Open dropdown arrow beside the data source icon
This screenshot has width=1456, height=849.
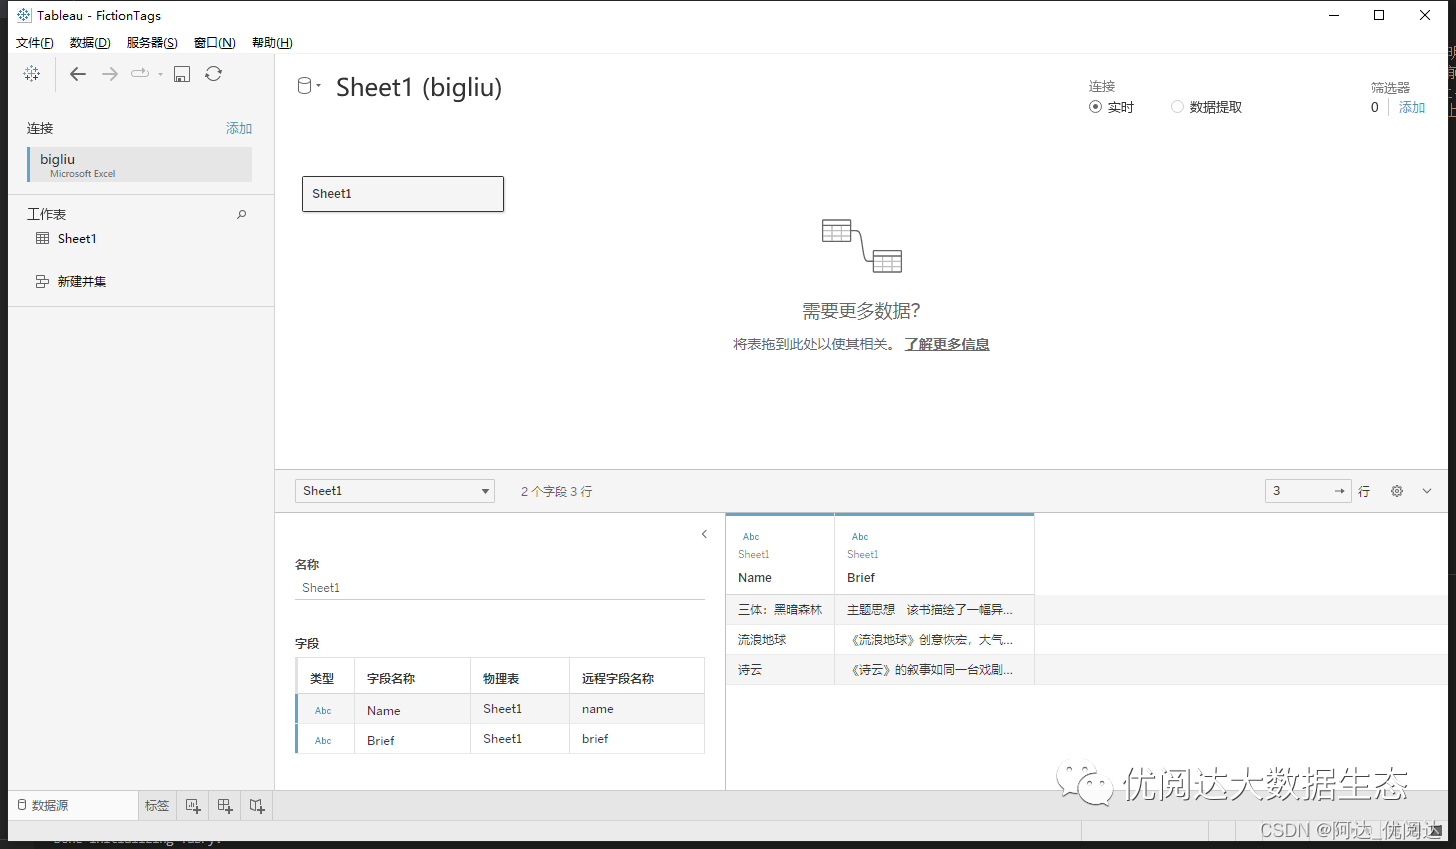(x=319, y=86)
